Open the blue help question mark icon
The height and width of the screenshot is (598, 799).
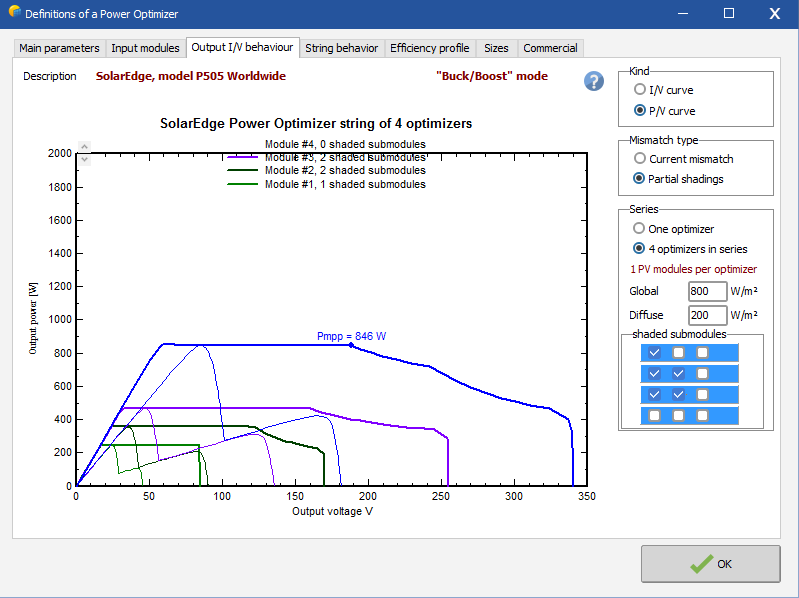[x=594, y=81]
